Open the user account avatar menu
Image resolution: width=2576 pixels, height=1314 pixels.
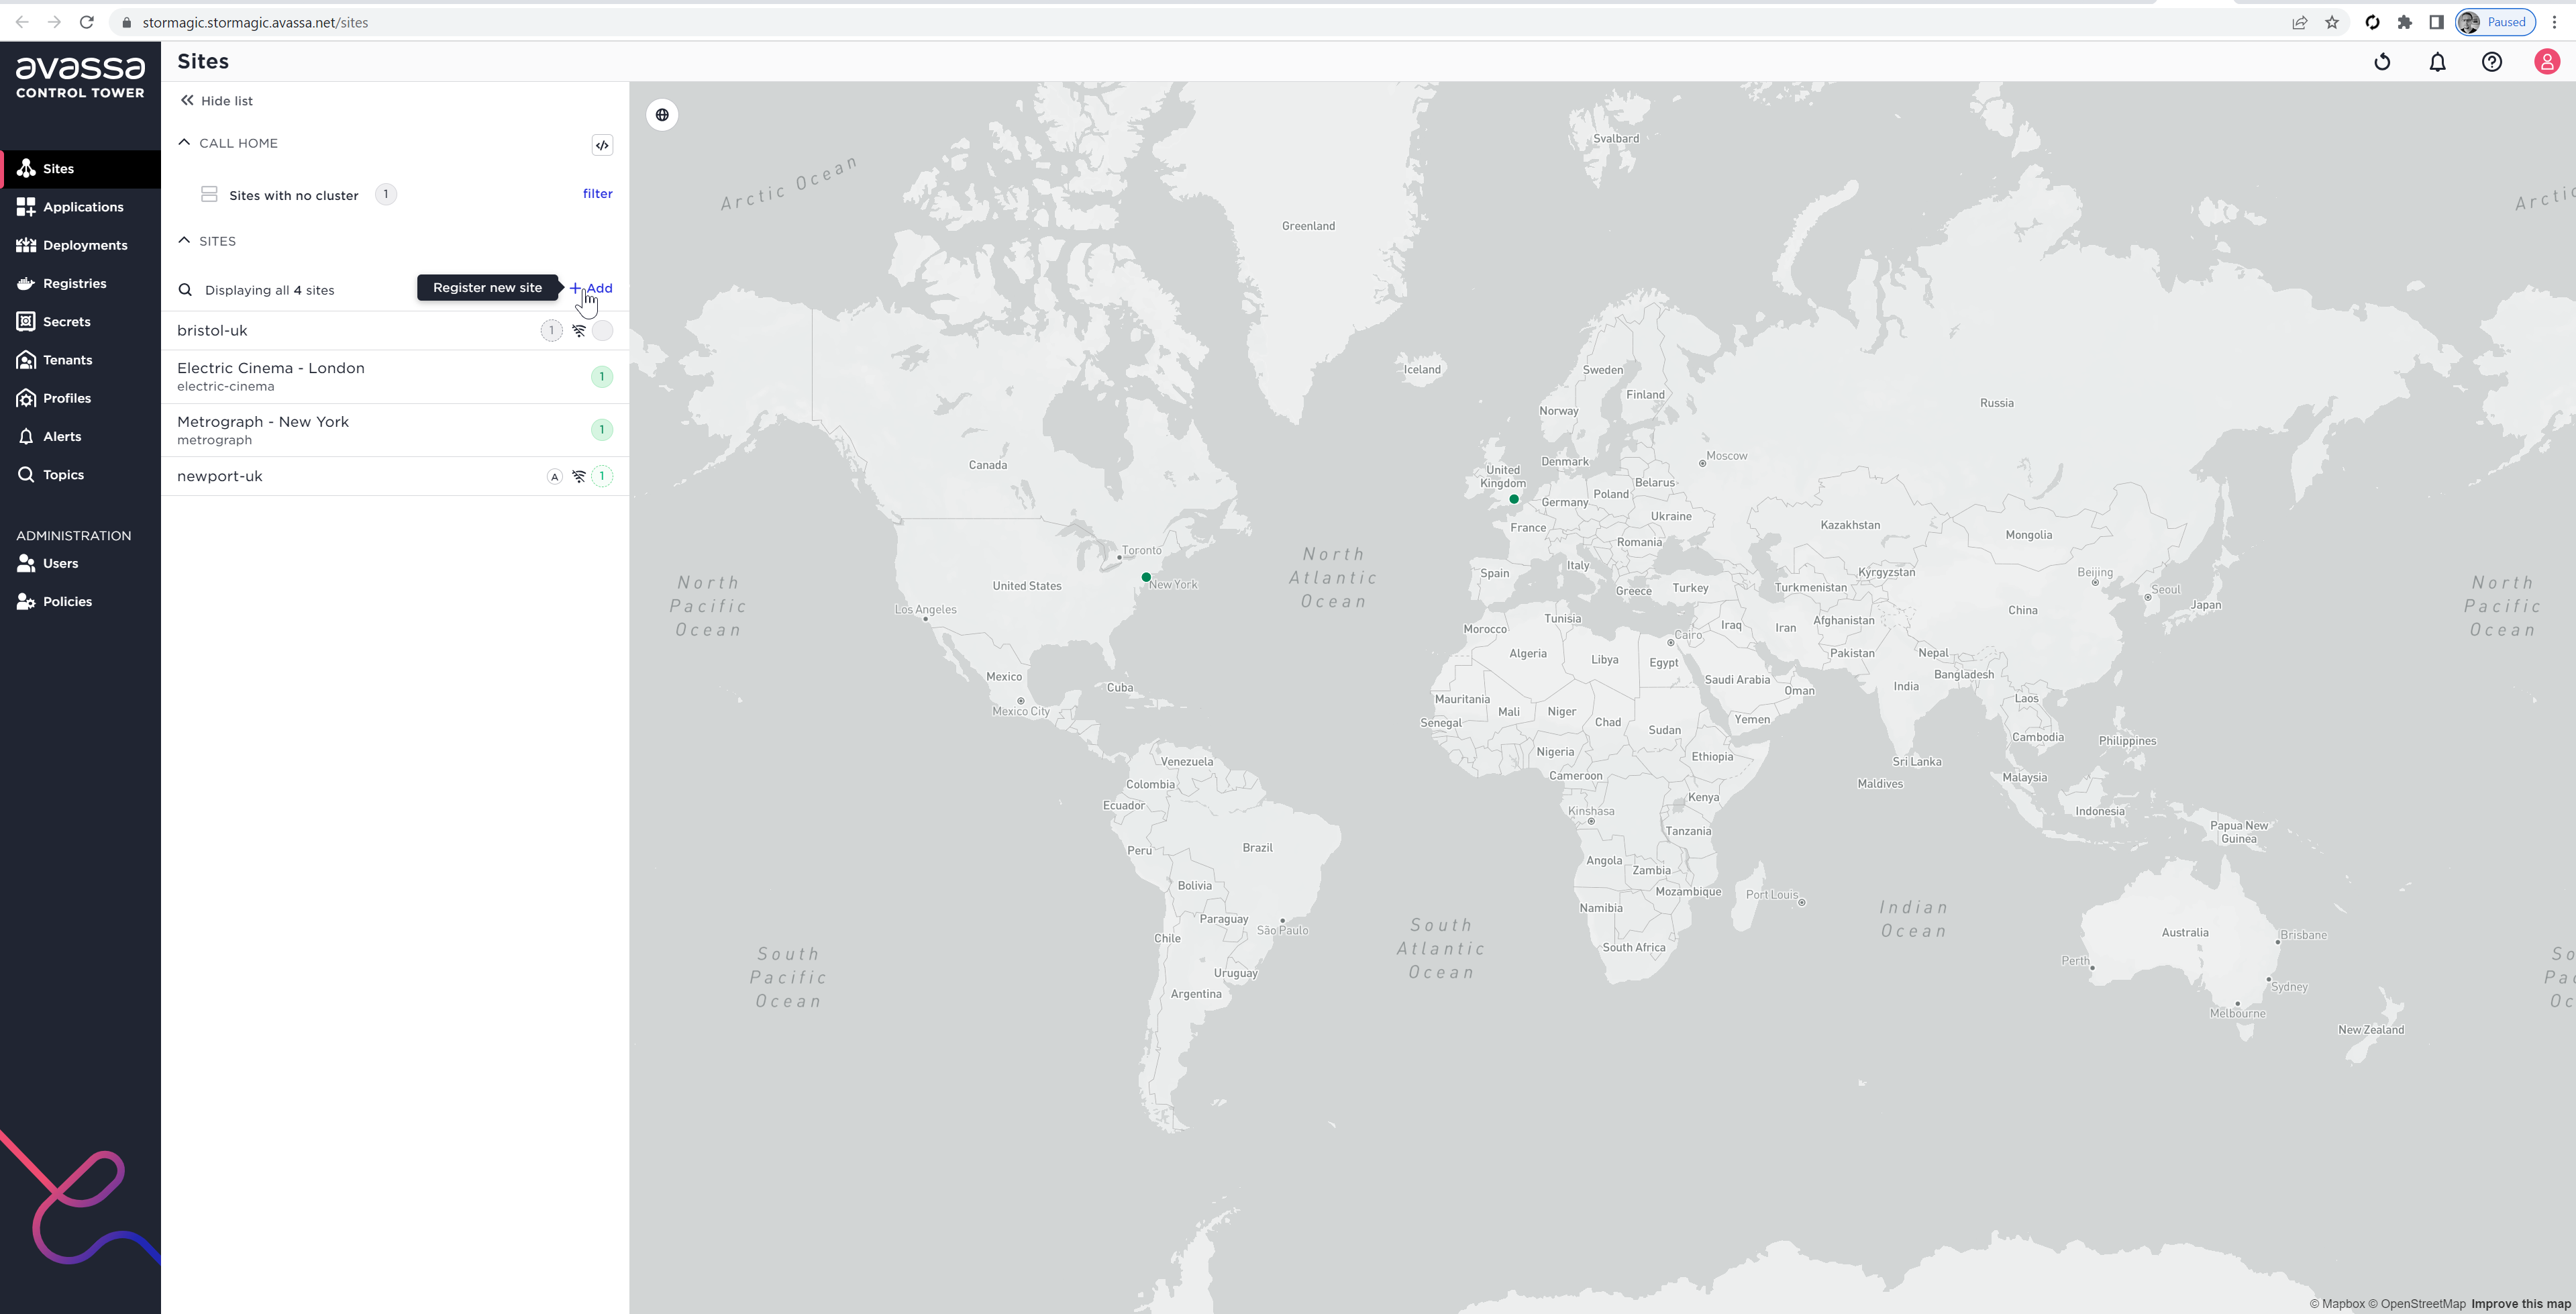2547,62
